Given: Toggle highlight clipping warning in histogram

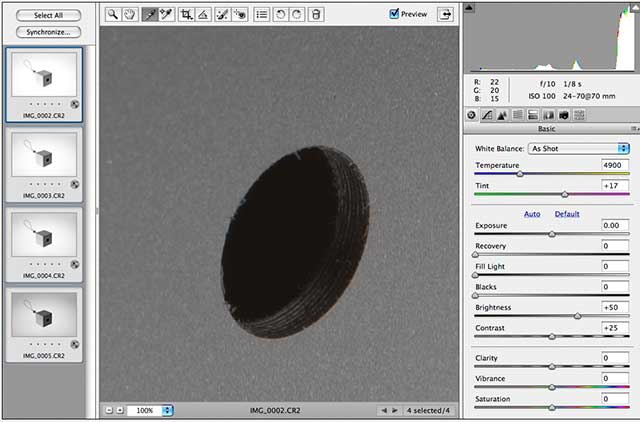Looking at the screenshot, I should 635,7.
